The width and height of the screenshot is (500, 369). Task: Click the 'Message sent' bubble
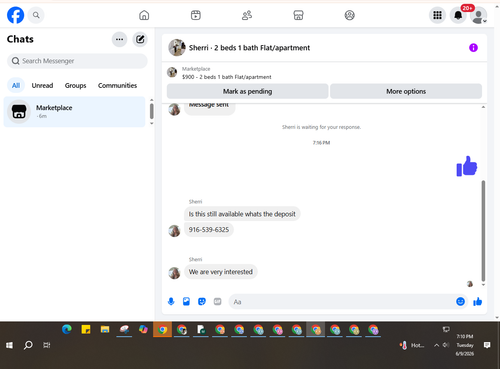click(209, 109)
